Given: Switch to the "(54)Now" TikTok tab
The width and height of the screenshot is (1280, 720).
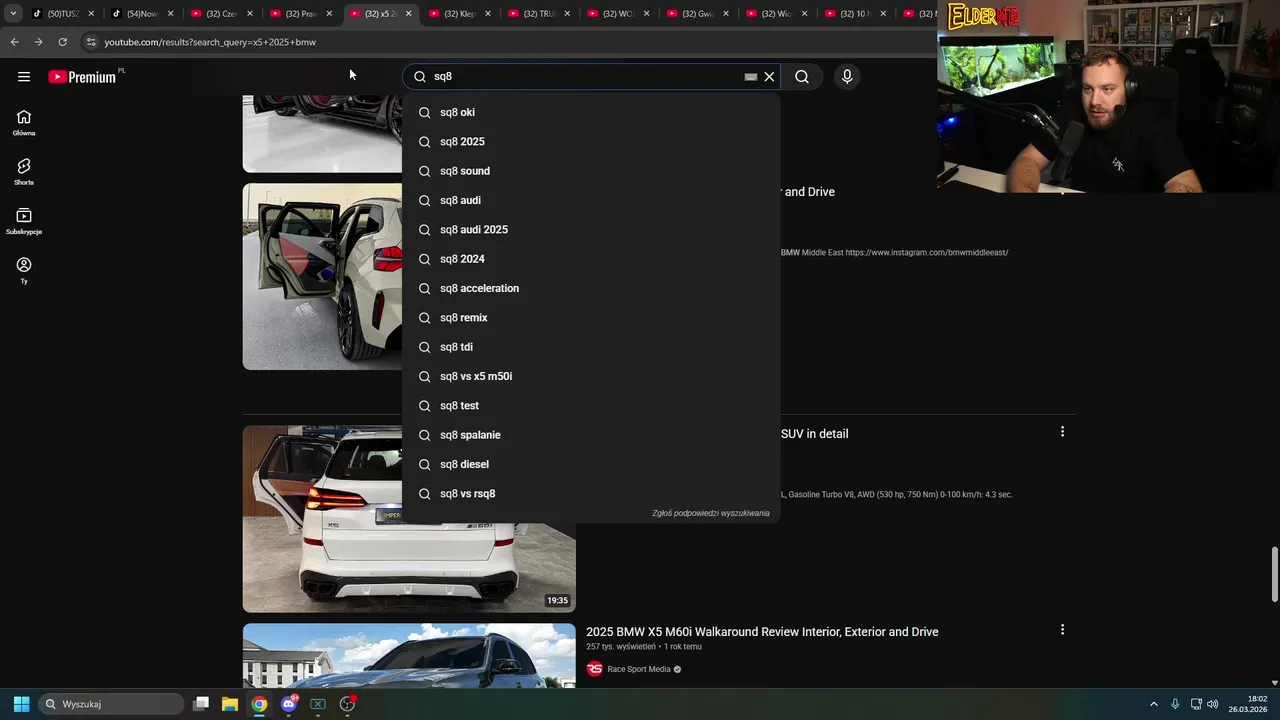Looking at the screenshot, I should (141, 14).
